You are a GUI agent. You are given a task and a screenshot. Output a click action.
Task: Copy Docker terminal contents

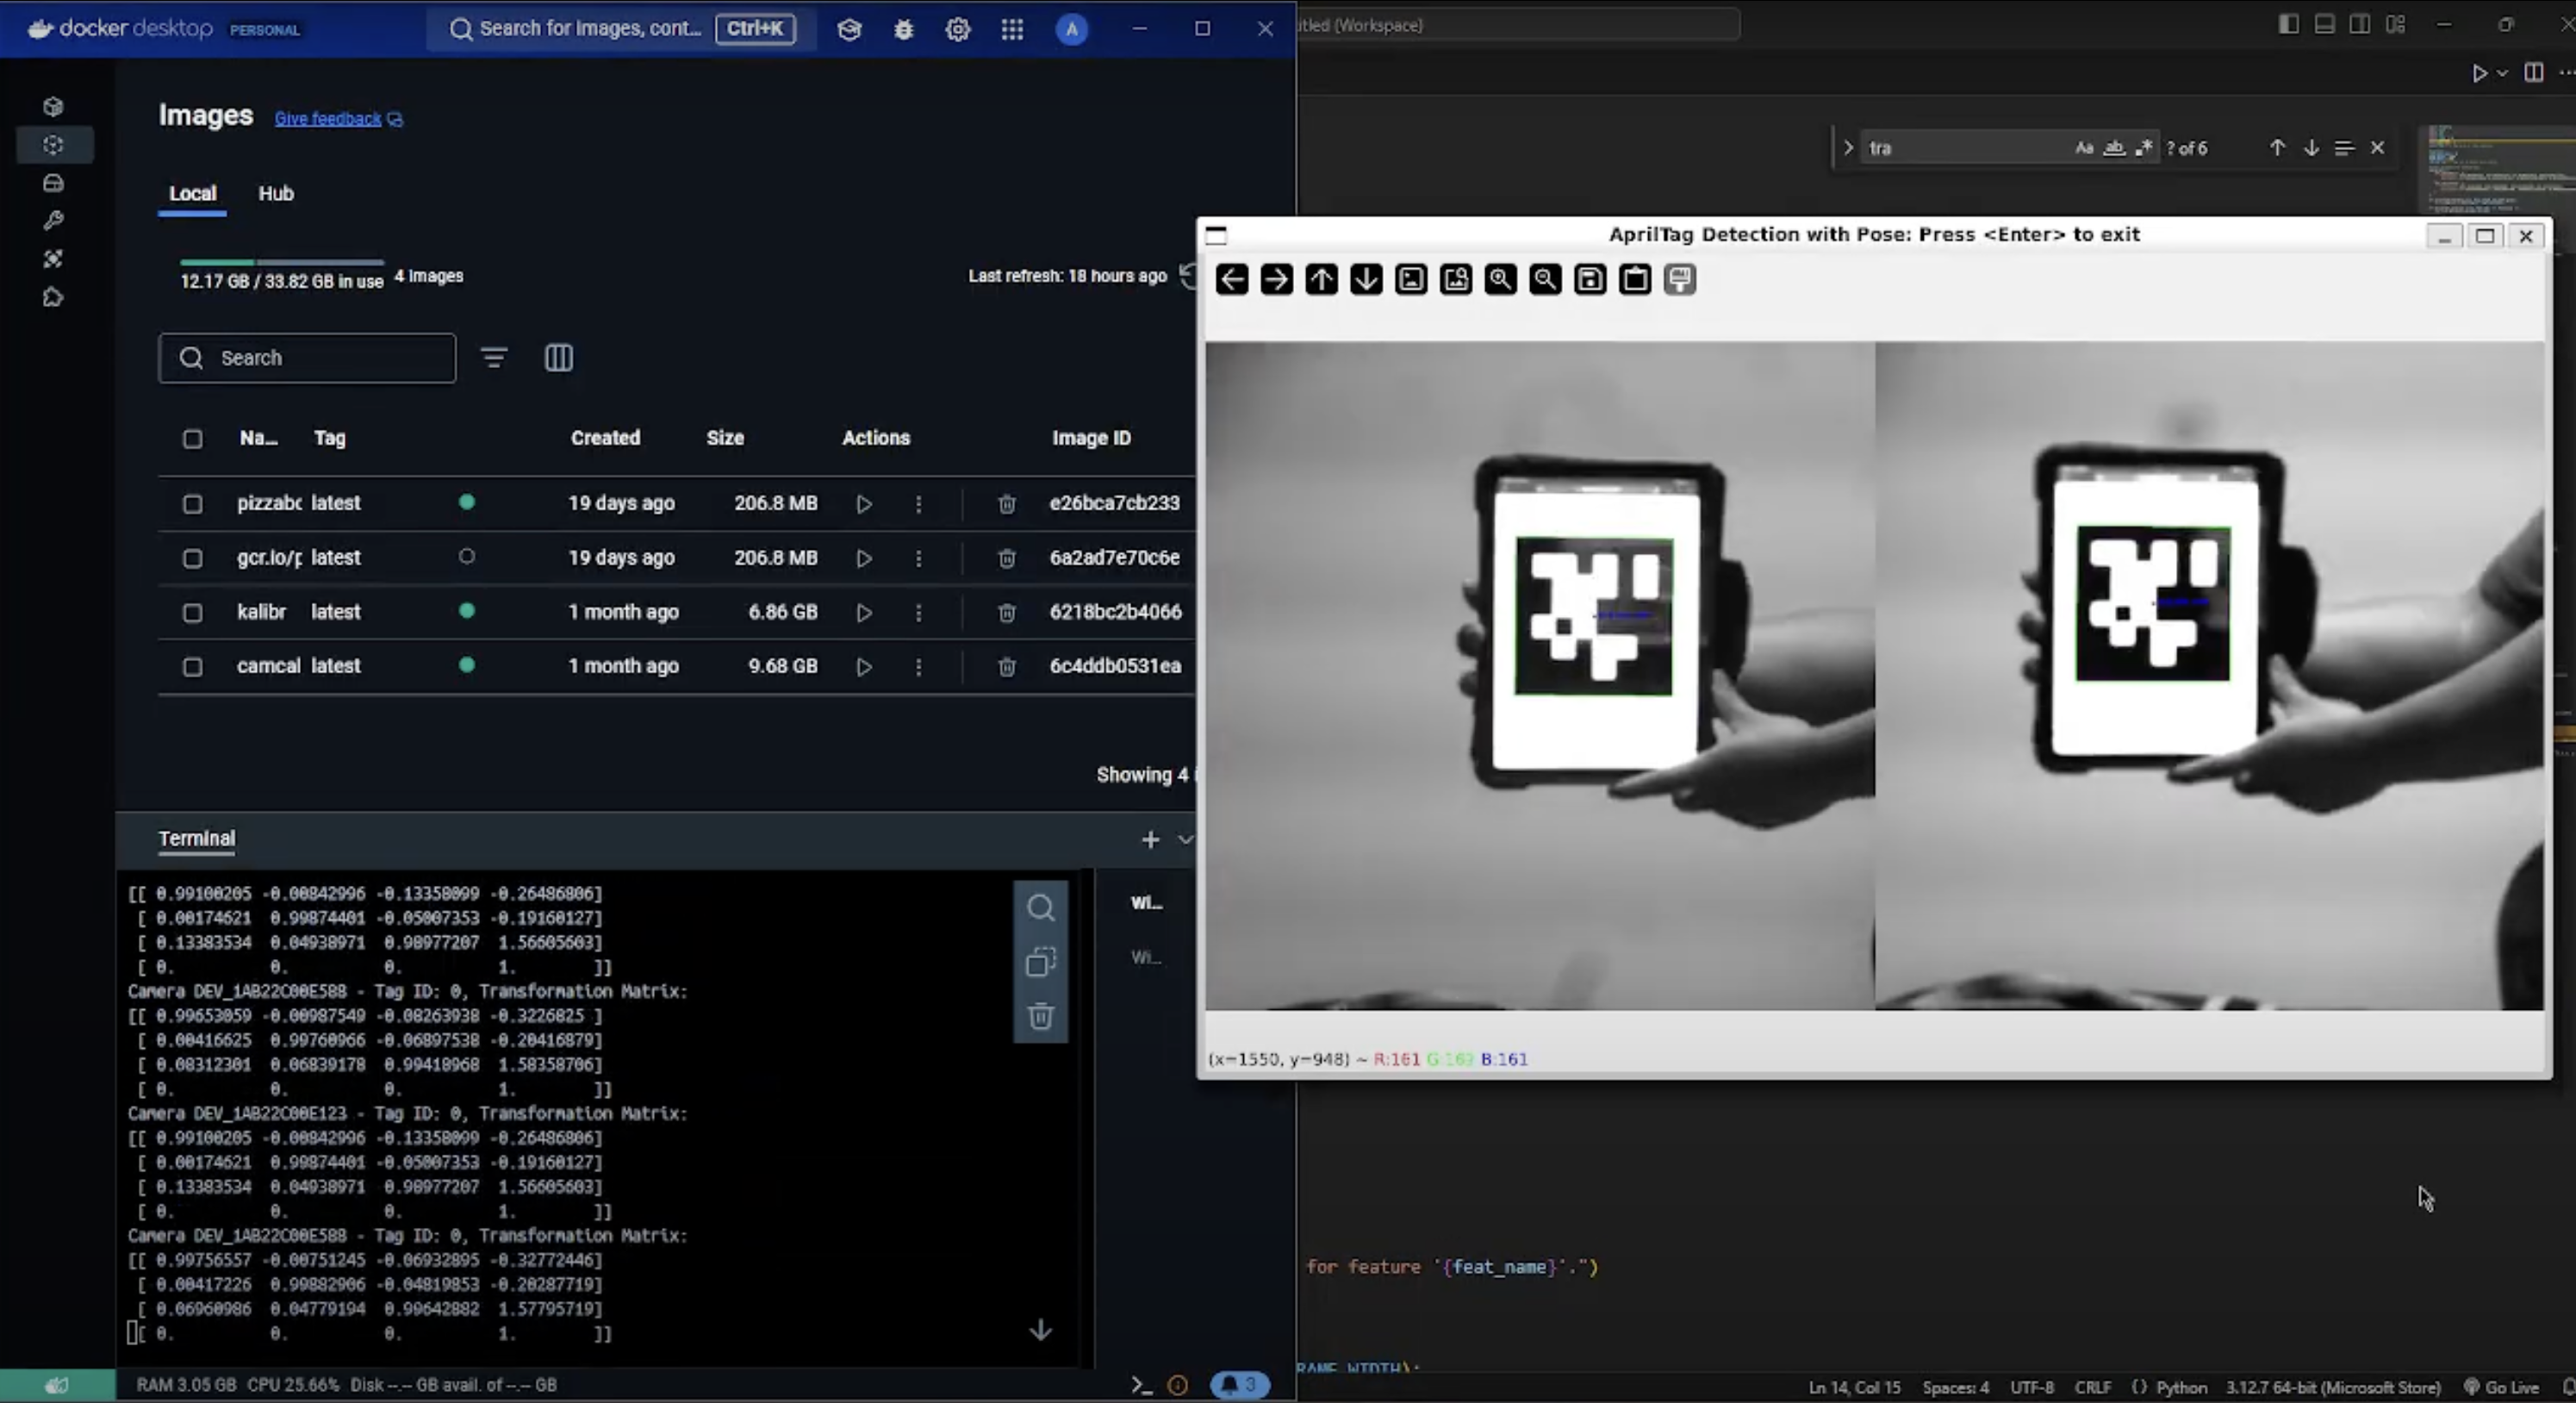[1040, 962]
